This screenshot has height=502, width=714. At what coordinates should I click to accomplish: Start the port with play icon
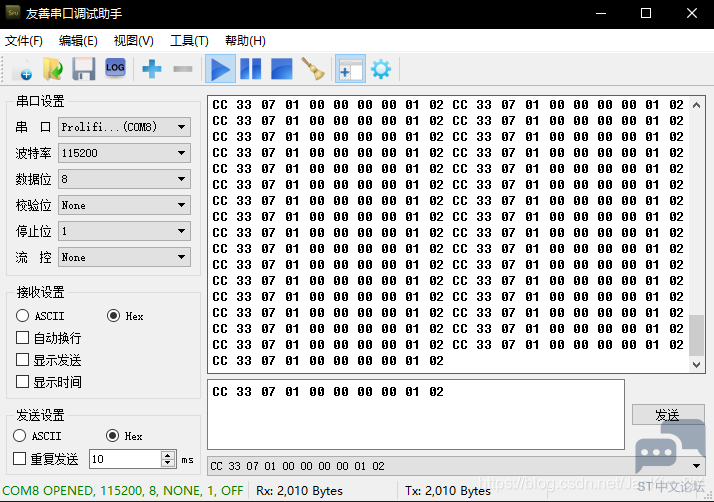point(220,69)
